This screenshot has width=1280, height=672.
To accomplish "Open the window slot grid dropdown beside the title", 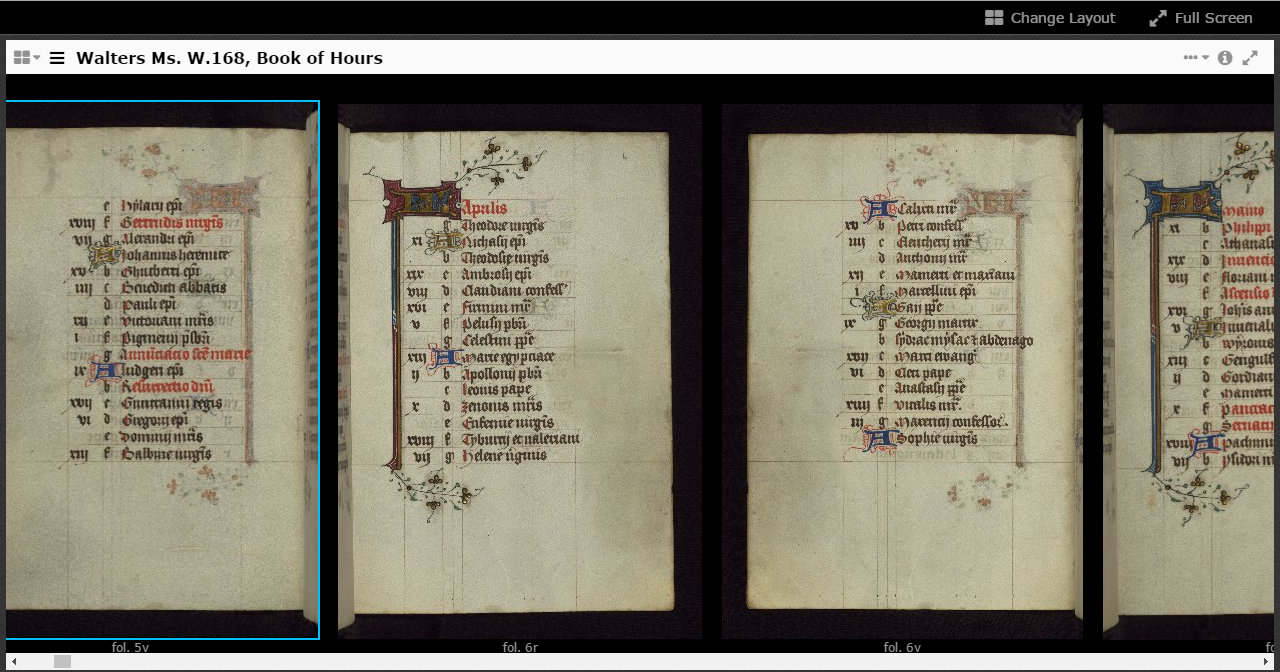I will point(27,58).
